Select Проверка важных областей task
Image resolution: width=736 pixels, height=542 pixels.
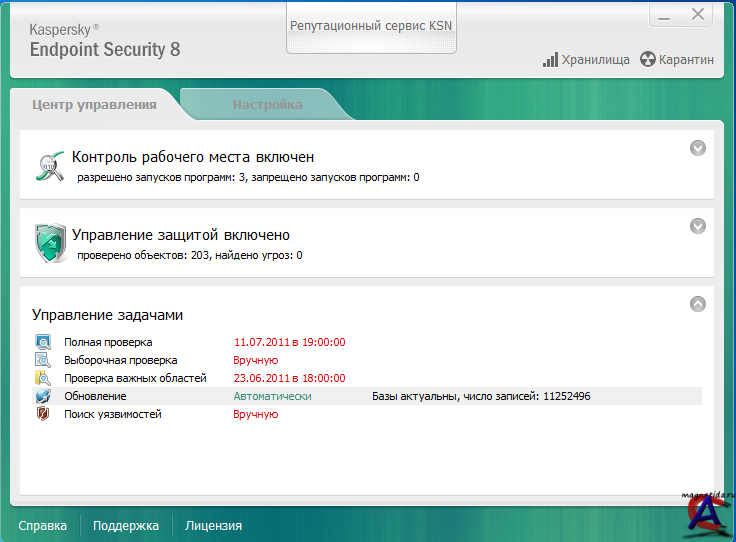click(135, 378)
